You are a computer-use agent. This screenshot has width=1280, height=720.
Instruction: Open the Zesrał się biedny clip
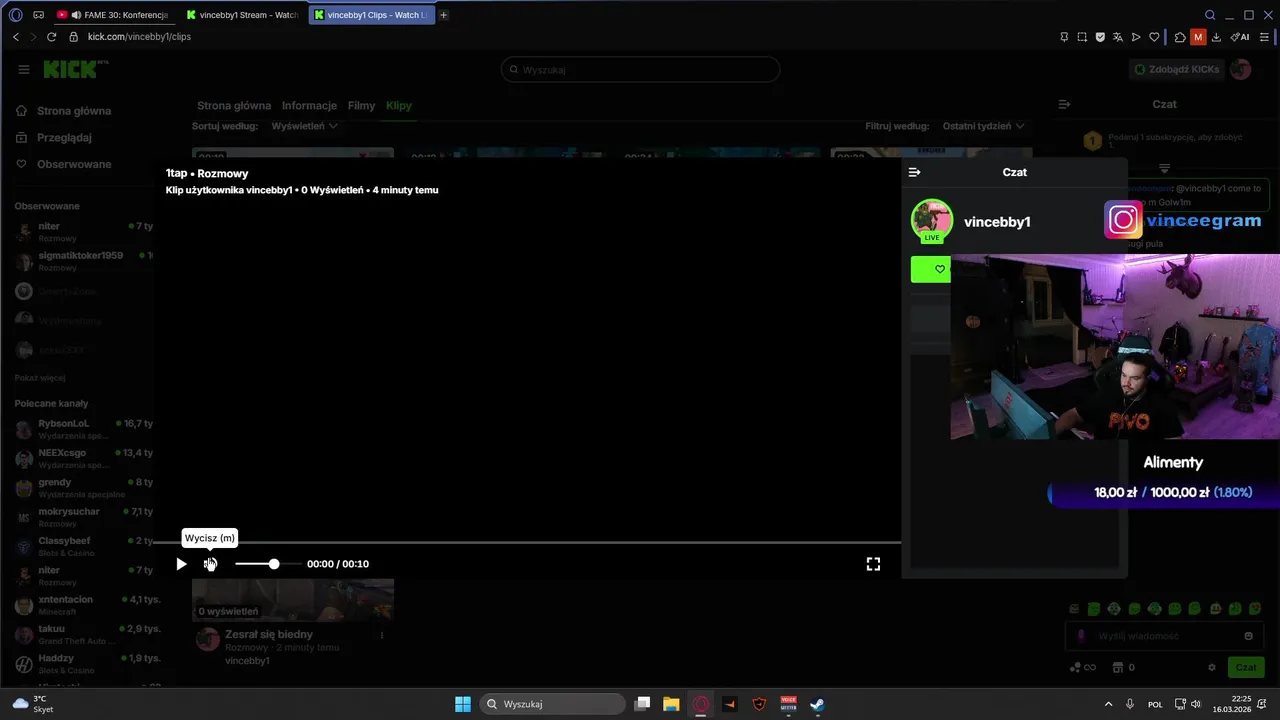(269, 634)
